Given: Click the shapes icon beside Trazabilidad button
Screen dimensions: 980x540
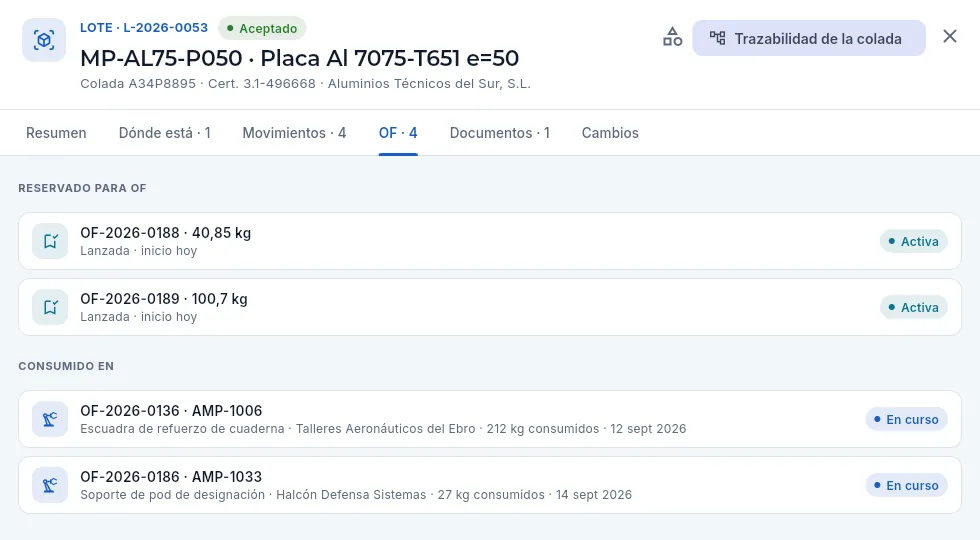Looking at the screenshot, I should 672,38.
